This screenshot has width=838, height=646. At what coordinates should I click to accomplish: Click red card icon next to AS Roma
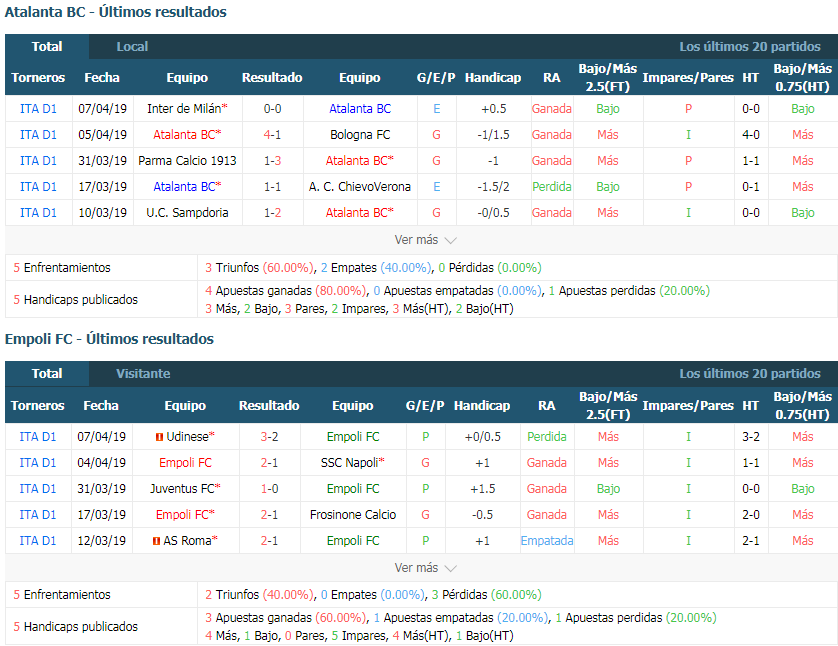point(157,541)
